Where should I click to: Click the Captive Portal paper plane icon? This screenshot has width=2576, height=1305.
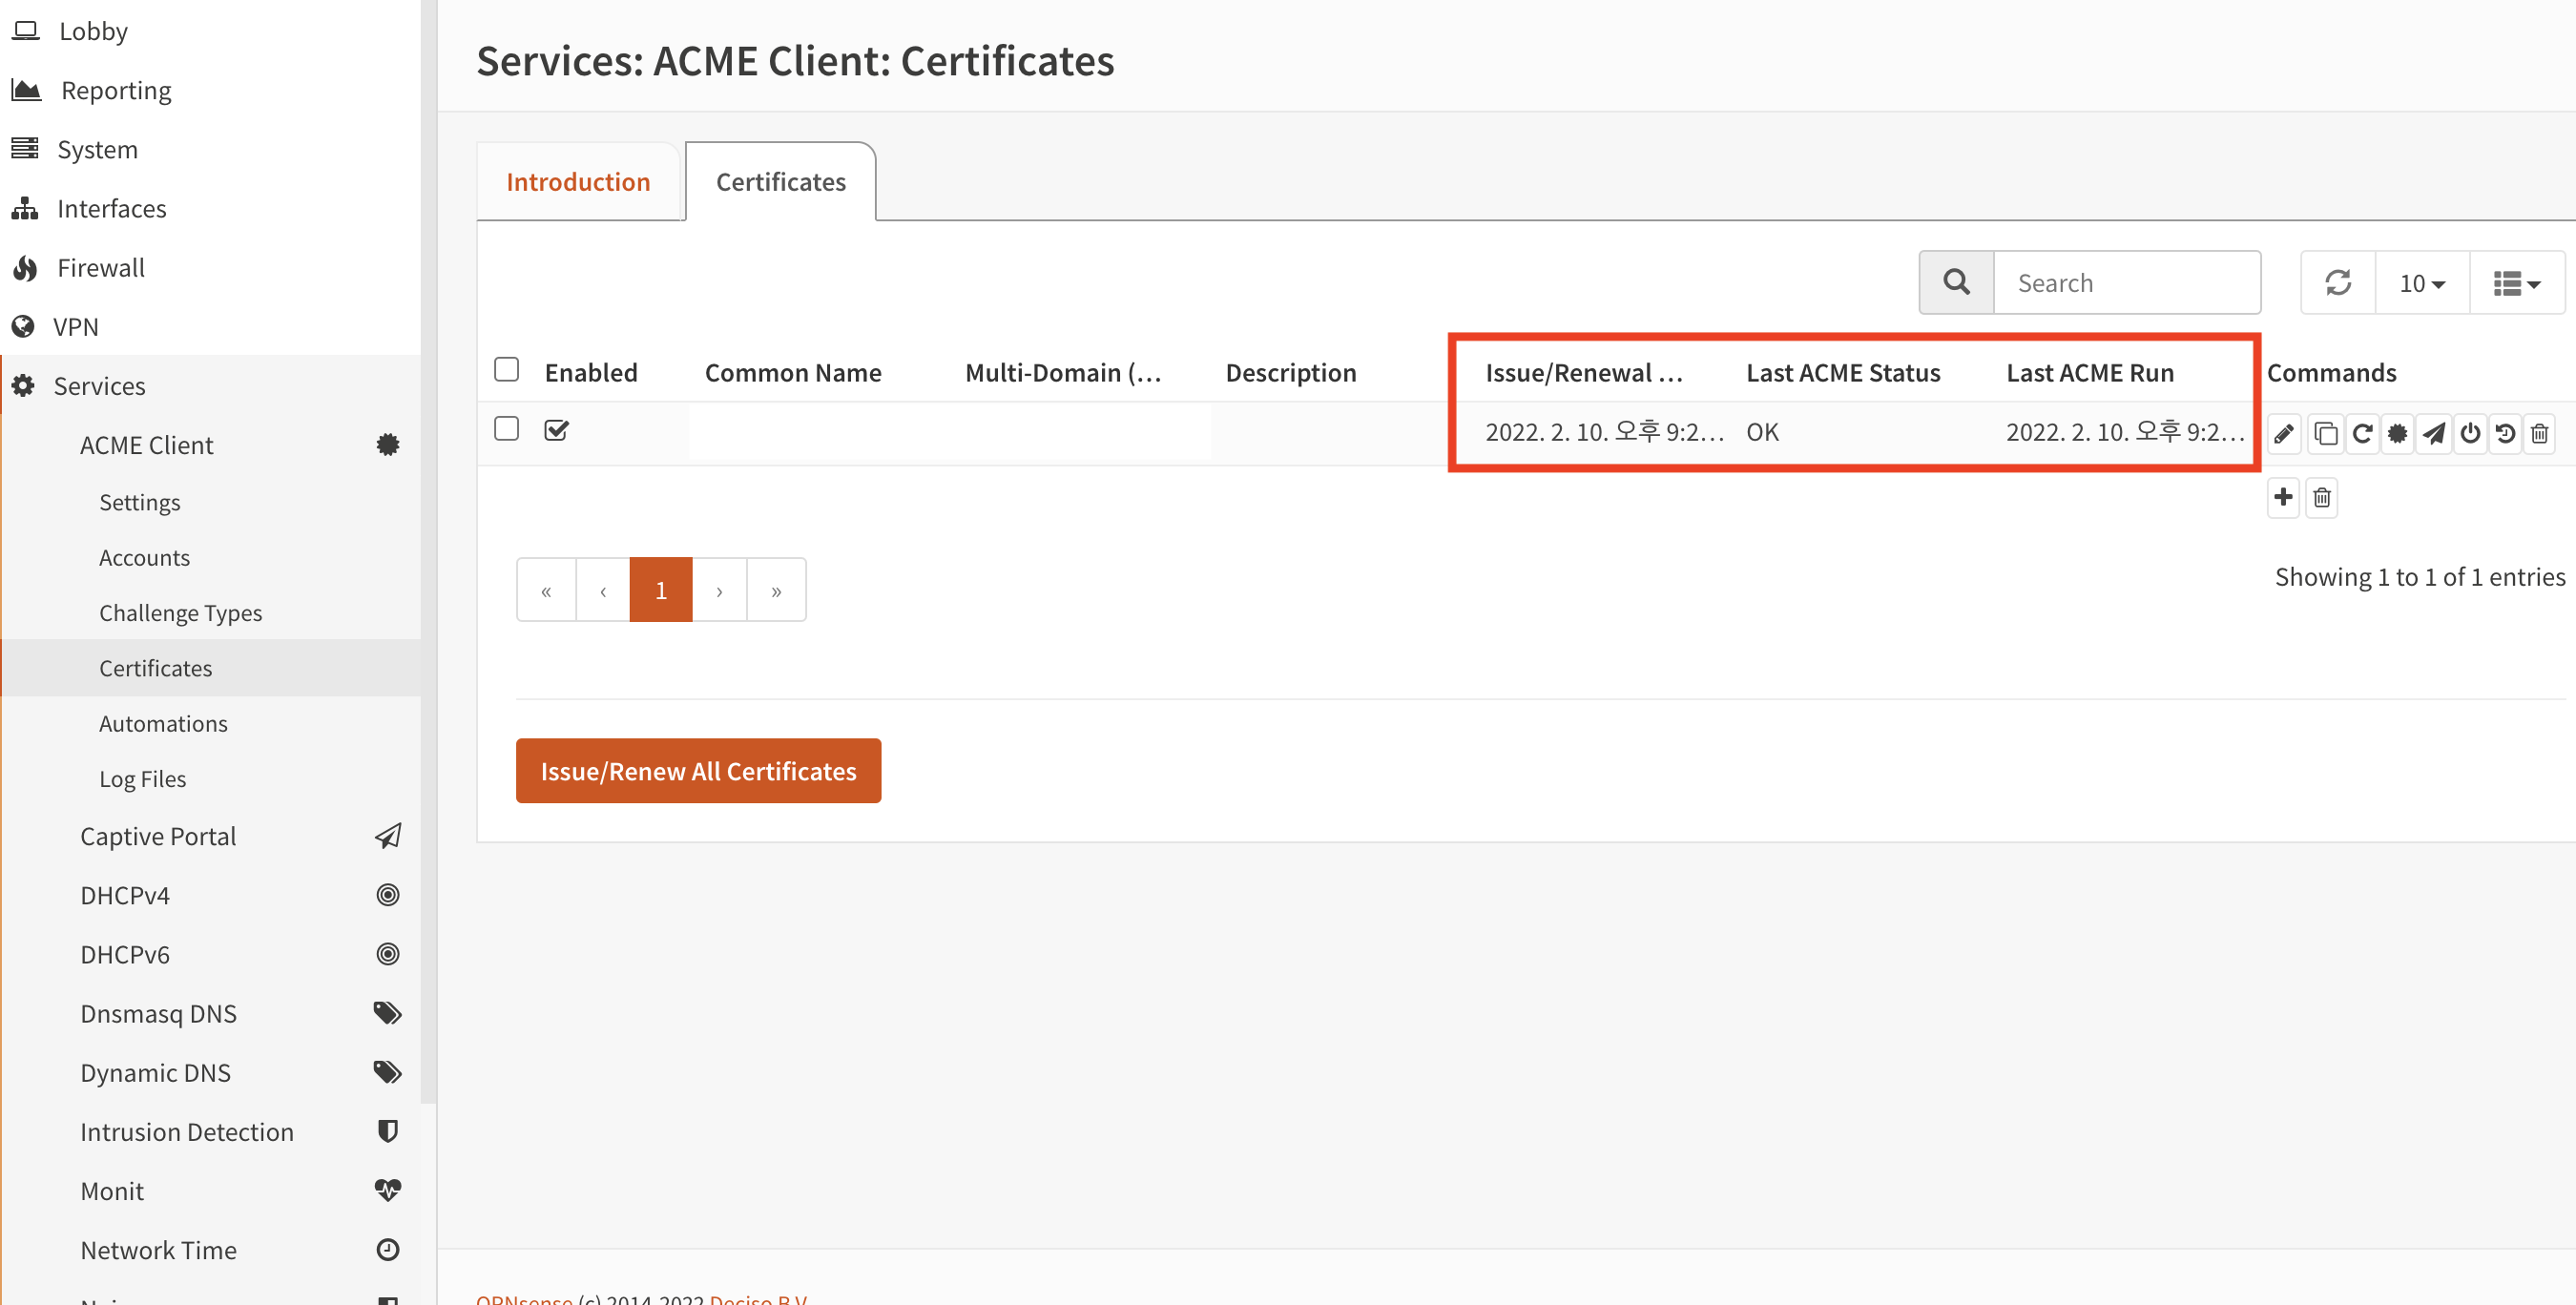click(x=388, y=836)
